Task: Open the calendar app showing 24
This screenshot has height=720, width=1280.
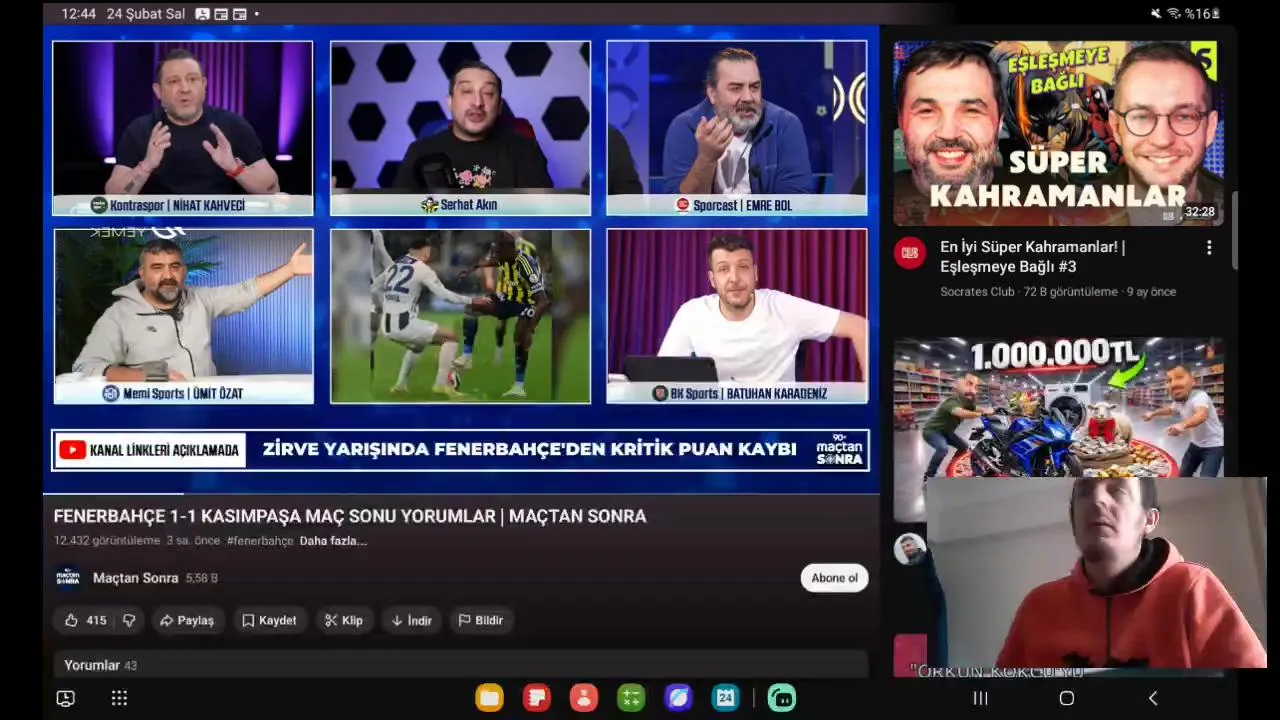Action: coord(725,698)
